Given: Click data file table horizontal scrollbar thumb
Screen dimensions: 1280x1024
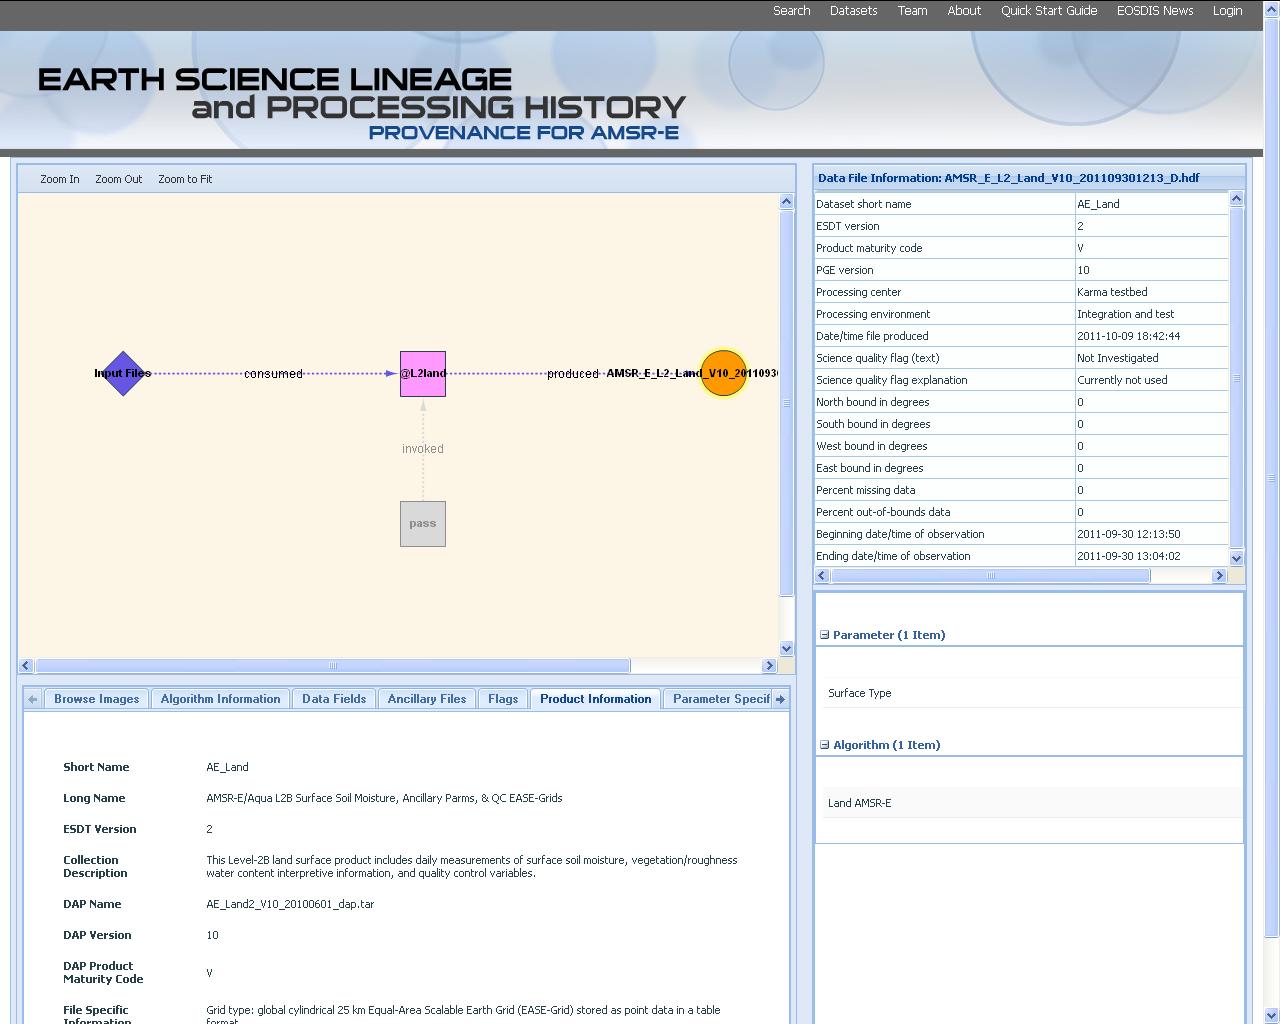Looking at the screenshot, I should 991,575.
